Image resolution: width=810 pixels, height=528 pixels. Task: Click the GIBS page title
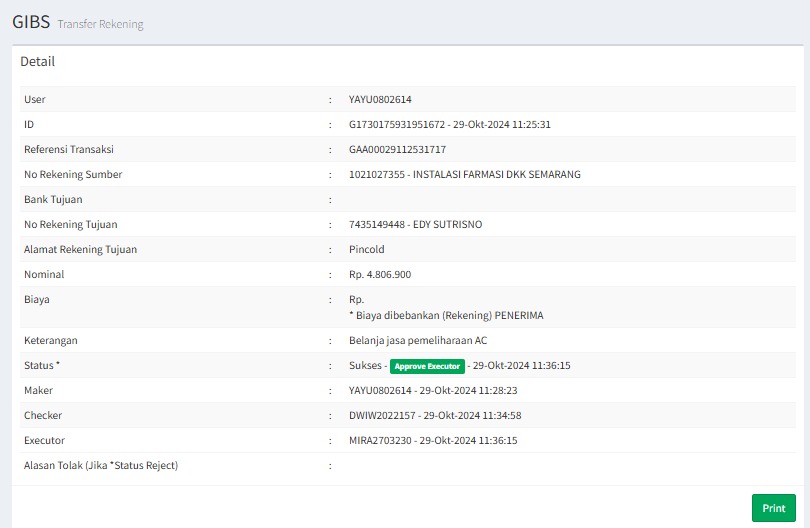pyautogui.click(x=31, y=21)
